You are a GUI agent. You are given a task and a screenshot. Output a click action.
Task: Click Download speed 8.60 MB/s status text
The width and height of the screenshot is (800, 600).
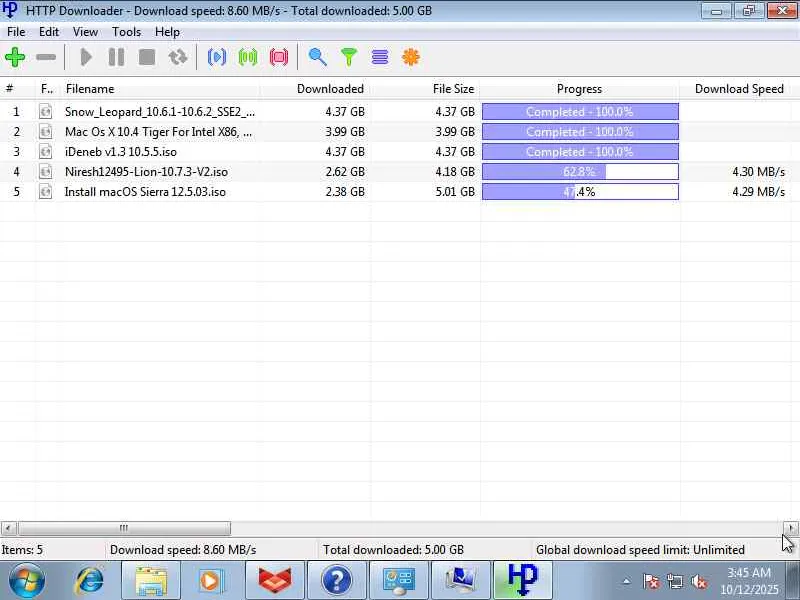coord(183,550)
